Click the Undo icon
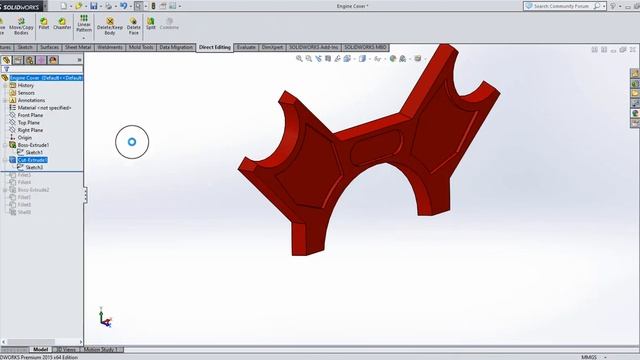 pyautogui.click(x=123, y=6)
